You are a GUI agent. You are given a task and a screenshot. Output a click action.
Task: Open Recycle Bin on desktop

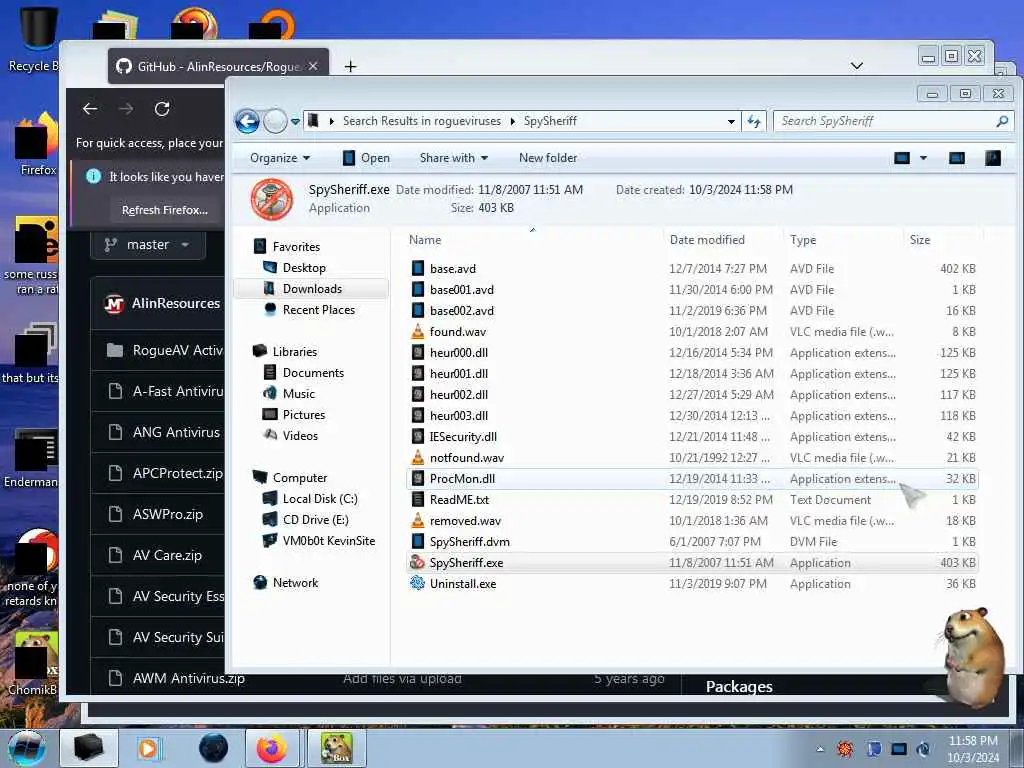[x=36, y=38]
